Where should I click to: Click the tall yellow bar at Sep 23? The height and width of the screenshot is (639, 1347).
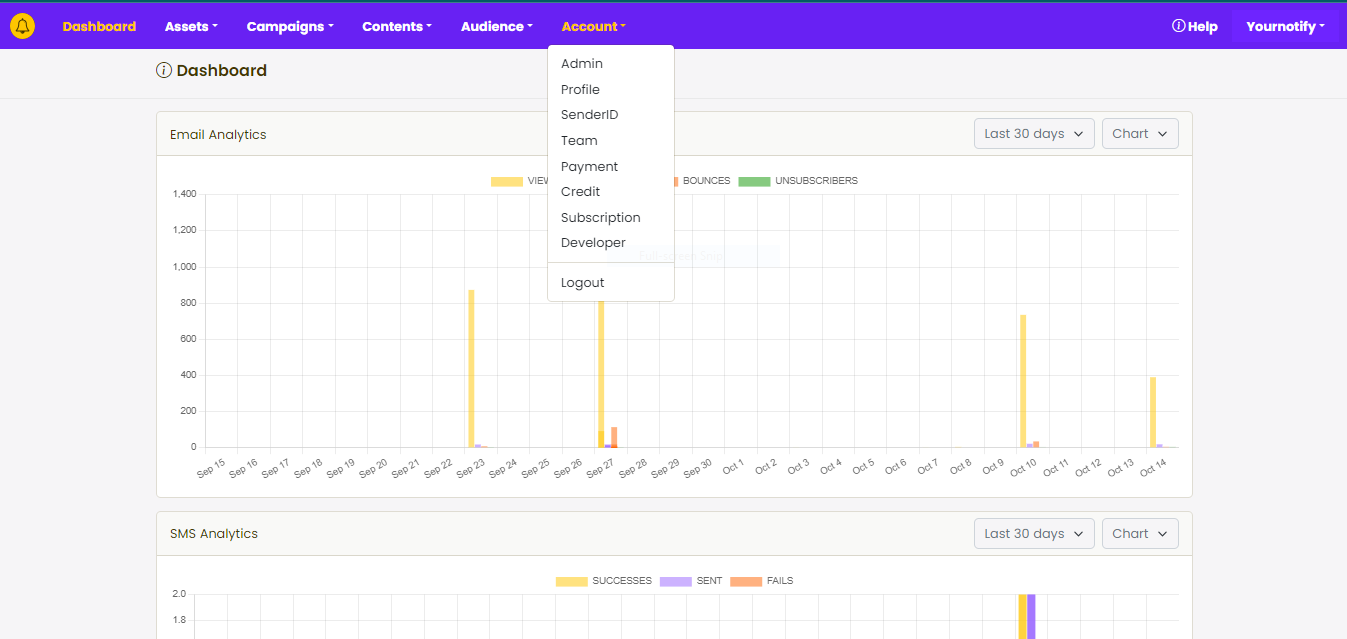point(471,369)
